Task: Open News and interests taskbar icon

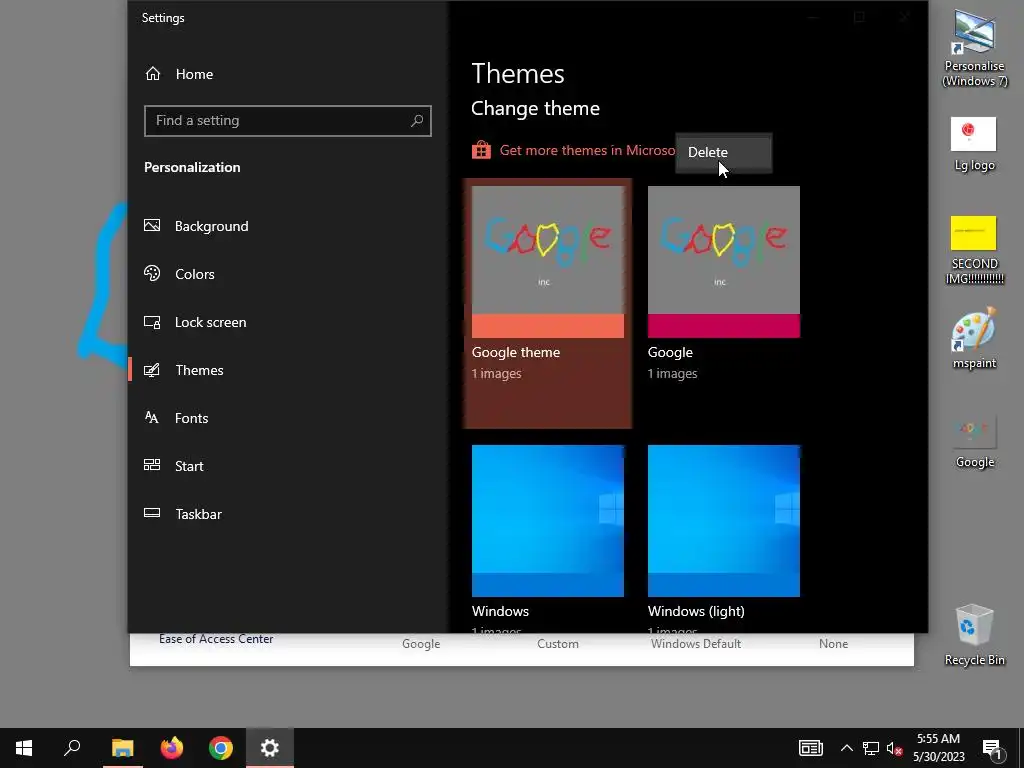Action: [x=810, y=748]
